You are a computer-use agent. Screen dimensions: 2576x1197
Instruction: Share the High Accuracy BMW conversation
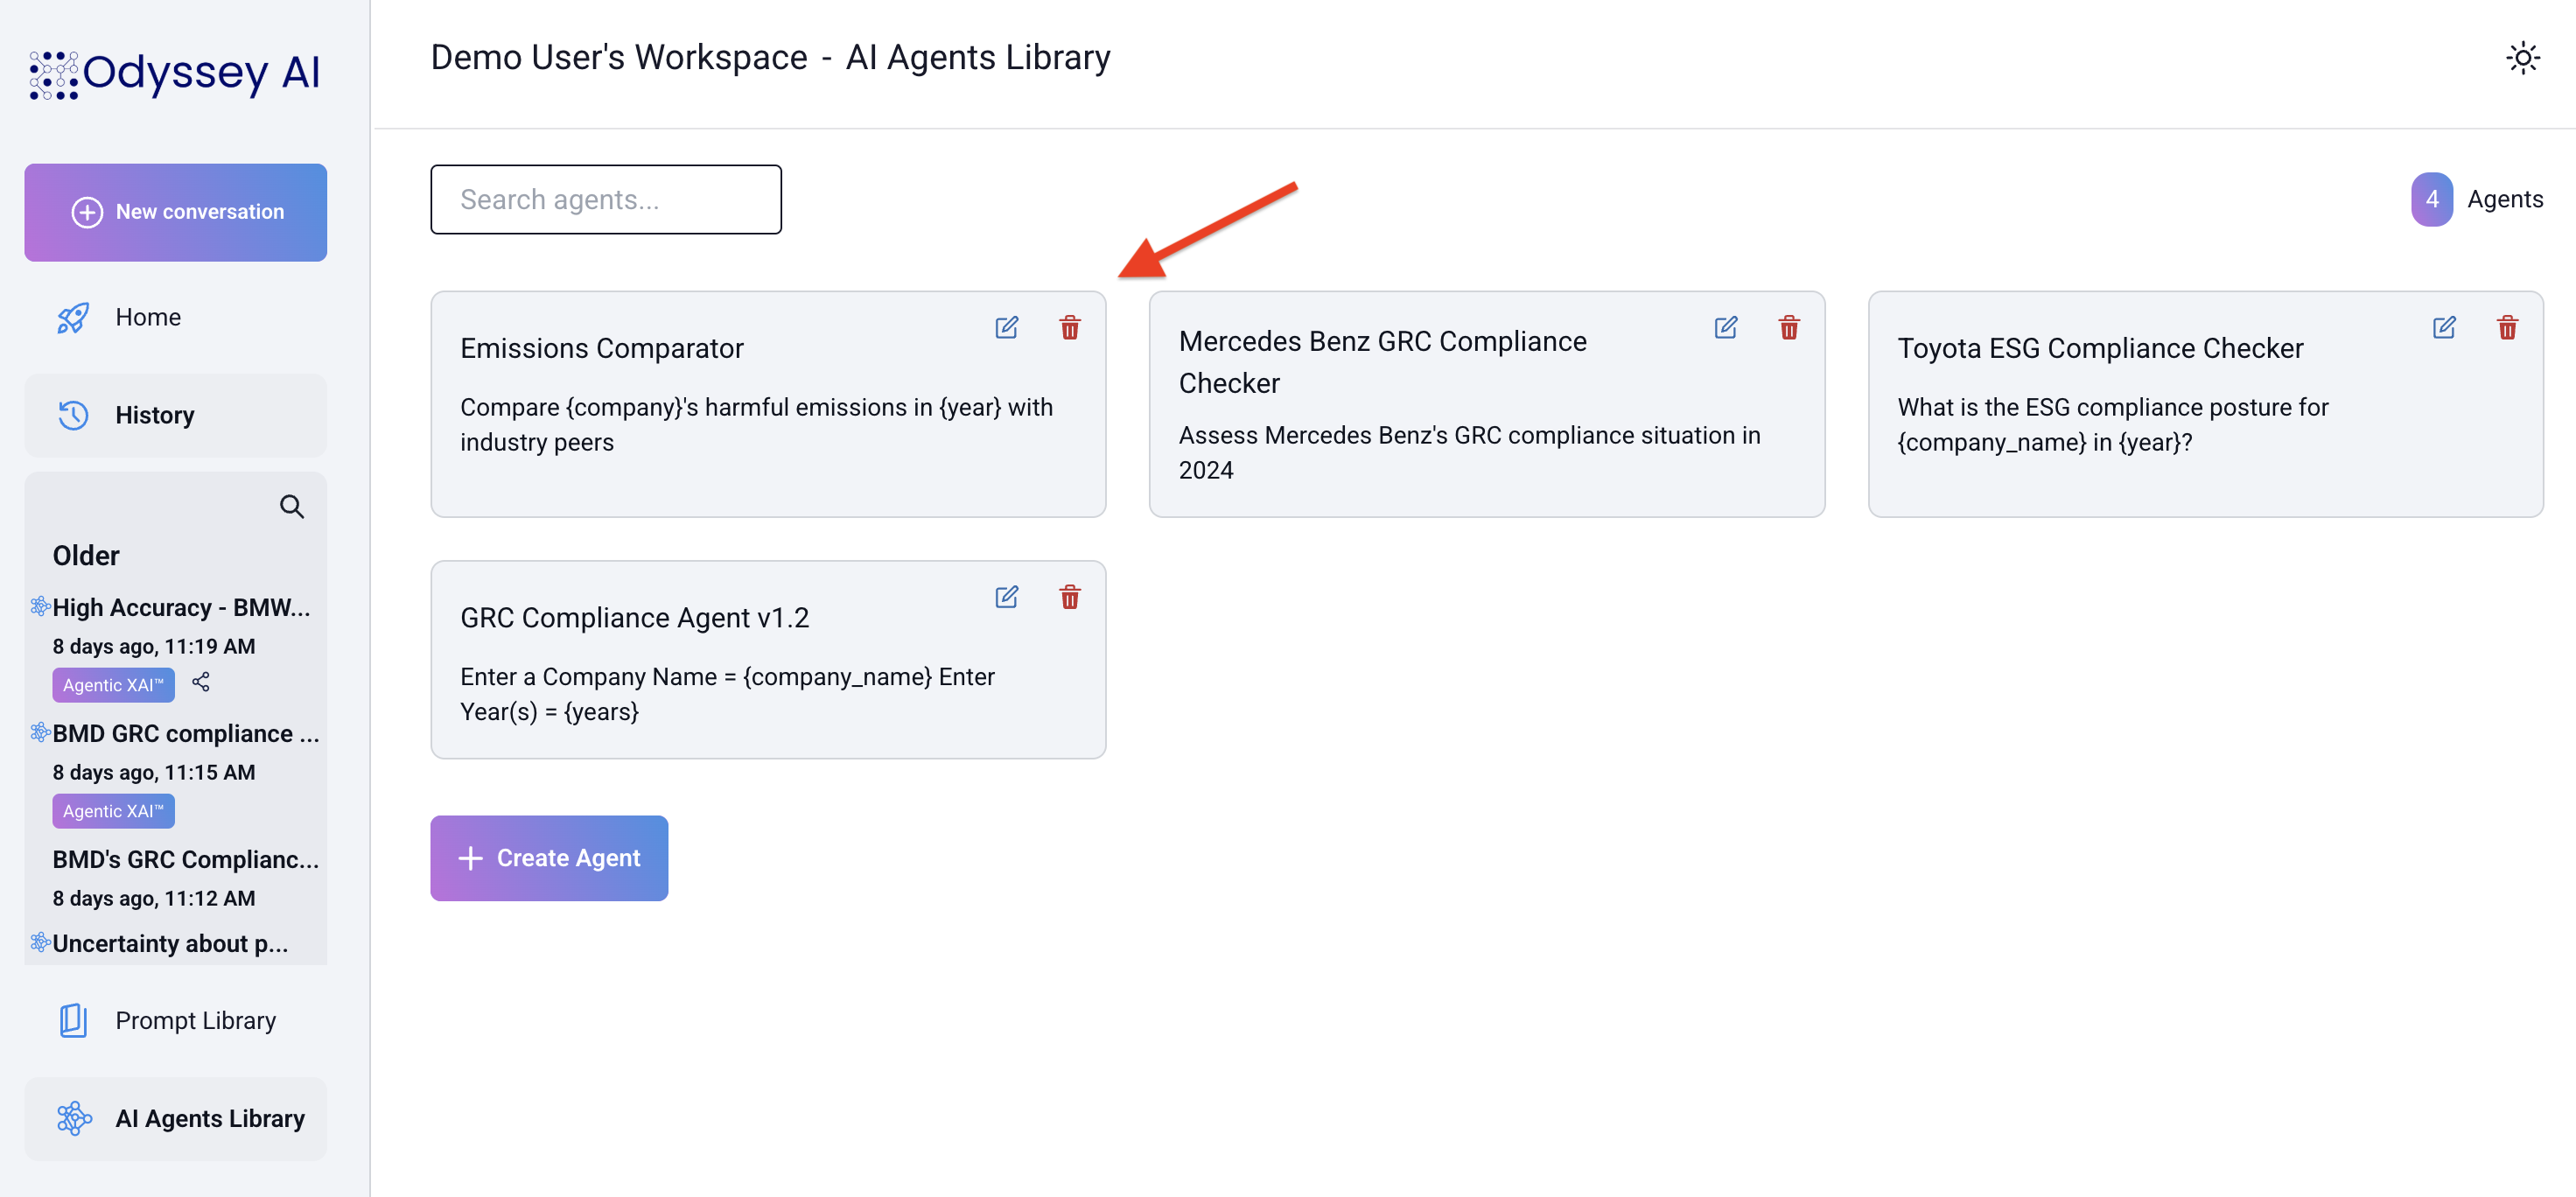click(201, 682)
